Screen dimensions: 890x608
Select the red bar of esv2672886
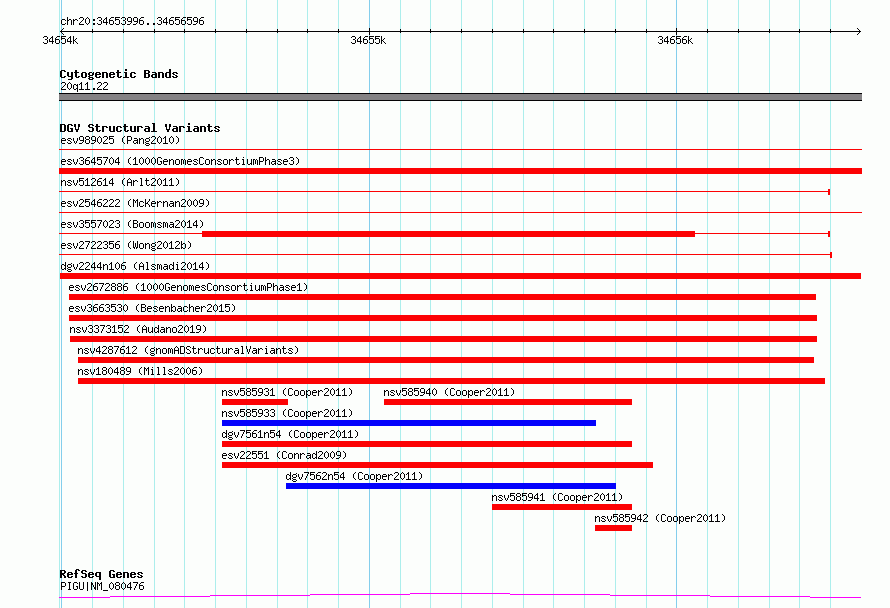point(442,297)
